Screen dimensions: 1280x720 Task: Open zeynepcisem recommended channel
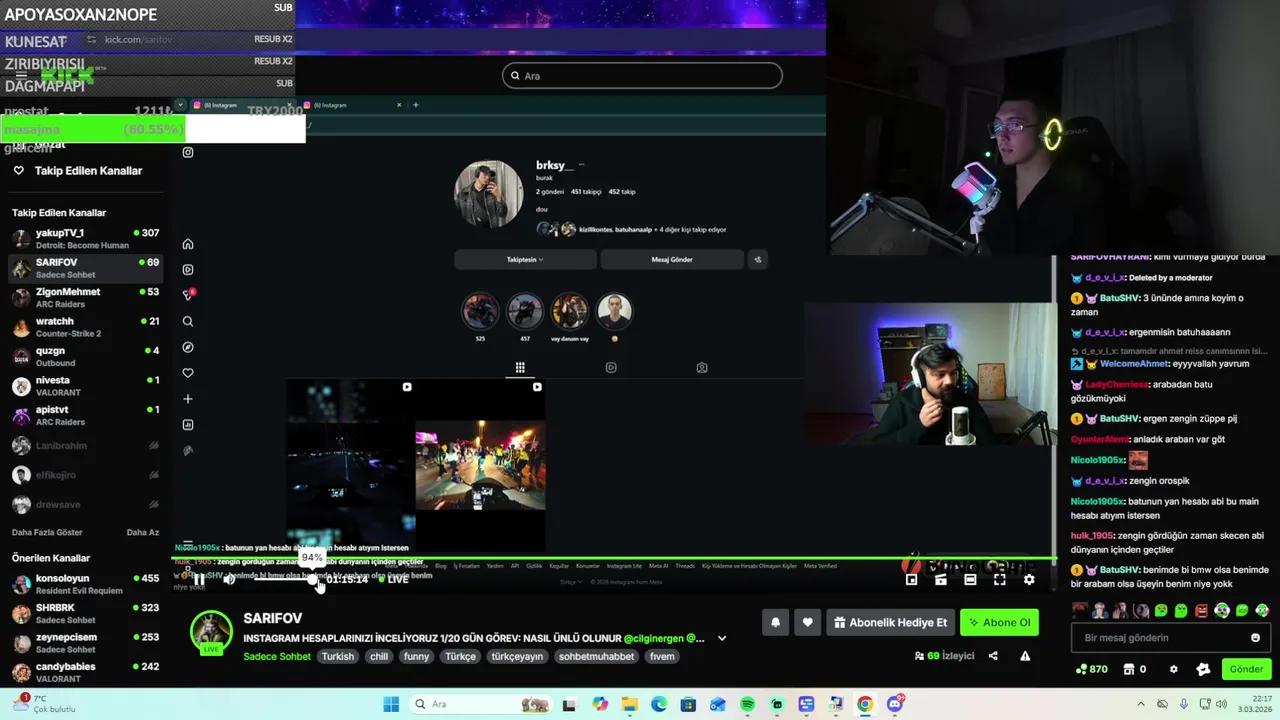(x=85, y=643)
